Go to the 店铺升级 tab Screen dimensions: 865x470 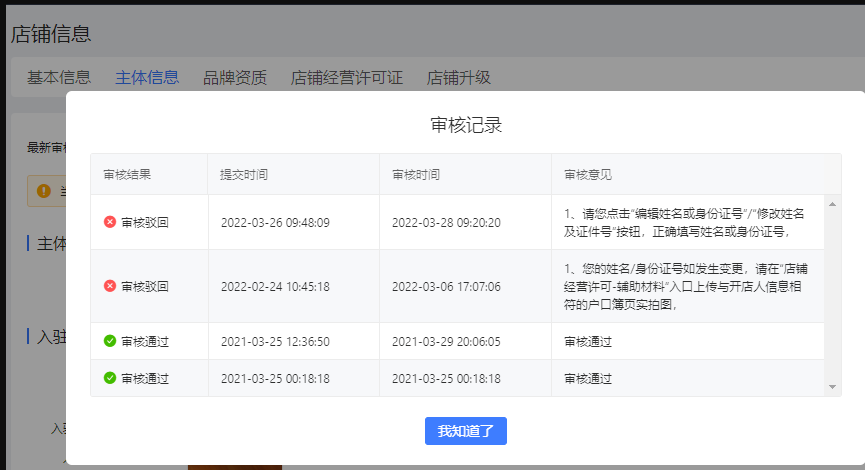[x=459, y=77]
